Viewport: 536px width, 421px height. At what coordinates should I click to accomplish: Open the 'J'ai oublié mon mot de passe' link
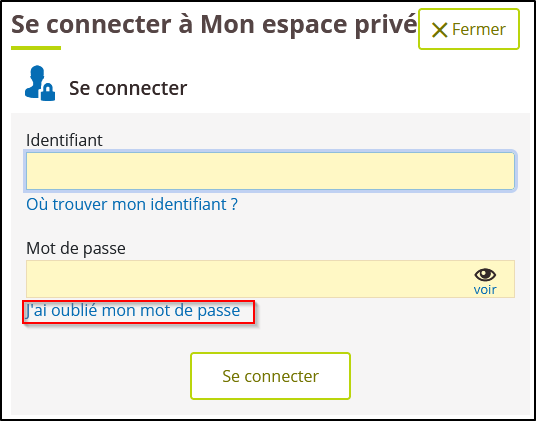(x=133, y=310)
